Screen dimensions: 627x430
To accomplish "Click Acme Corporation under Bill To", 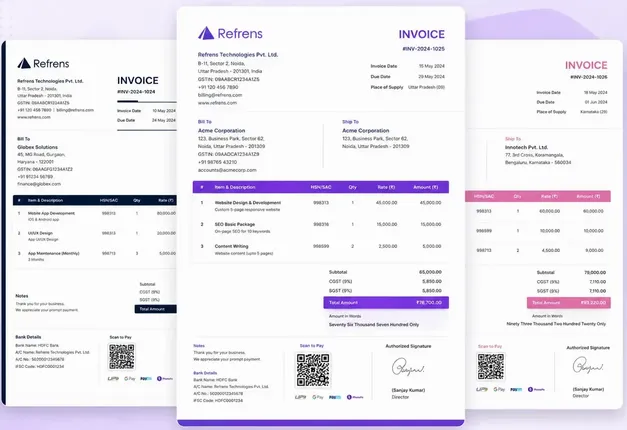I will pyautogui.click(x=222, y=131).
